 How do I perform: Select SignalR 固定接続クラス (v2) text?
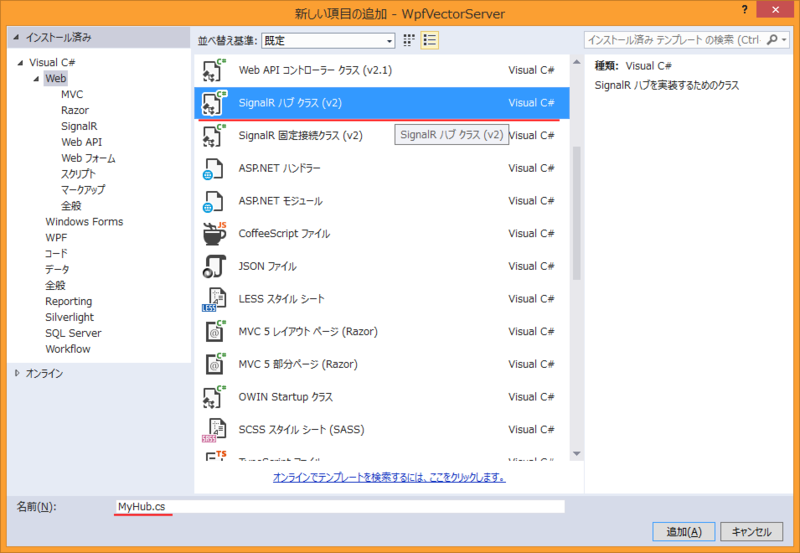point(301,135)
